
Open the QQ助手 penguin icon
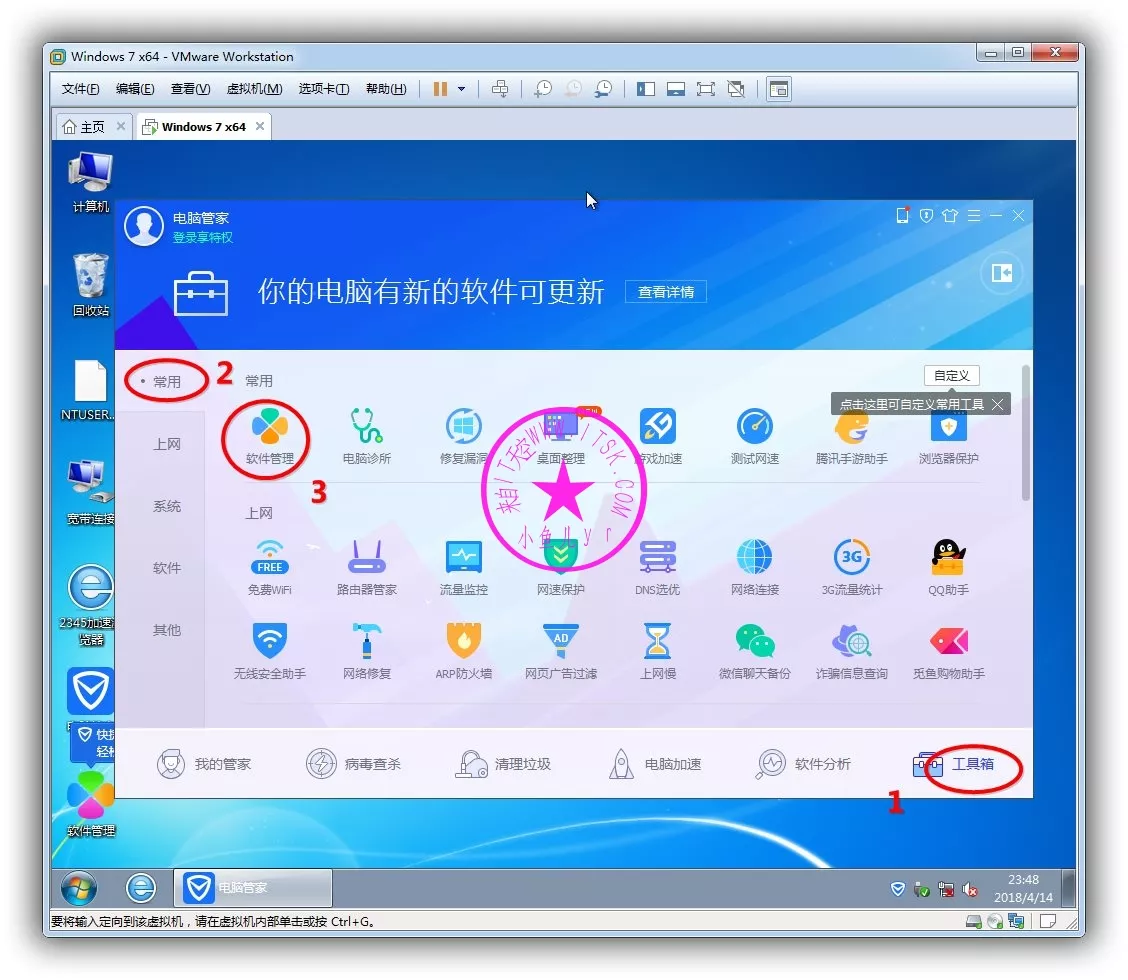tap(948, 559)
